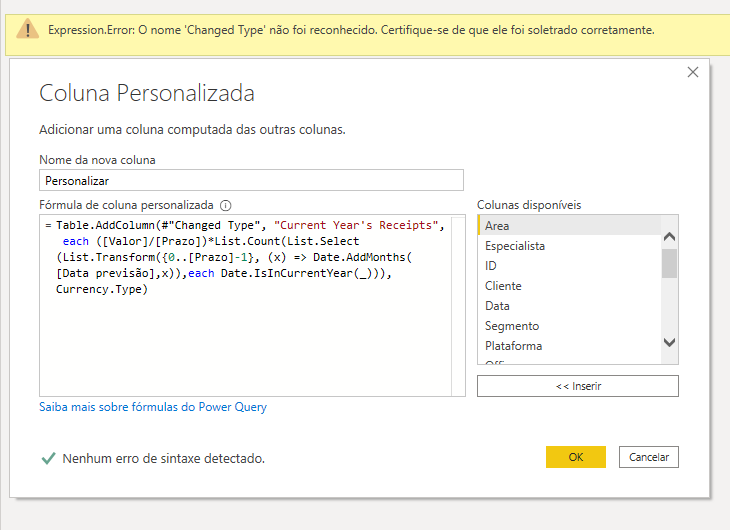Click the columns list scroll down arrow
Image resolution: width=730 pixels, height=530 pixels.
click(x=669, y=343)
